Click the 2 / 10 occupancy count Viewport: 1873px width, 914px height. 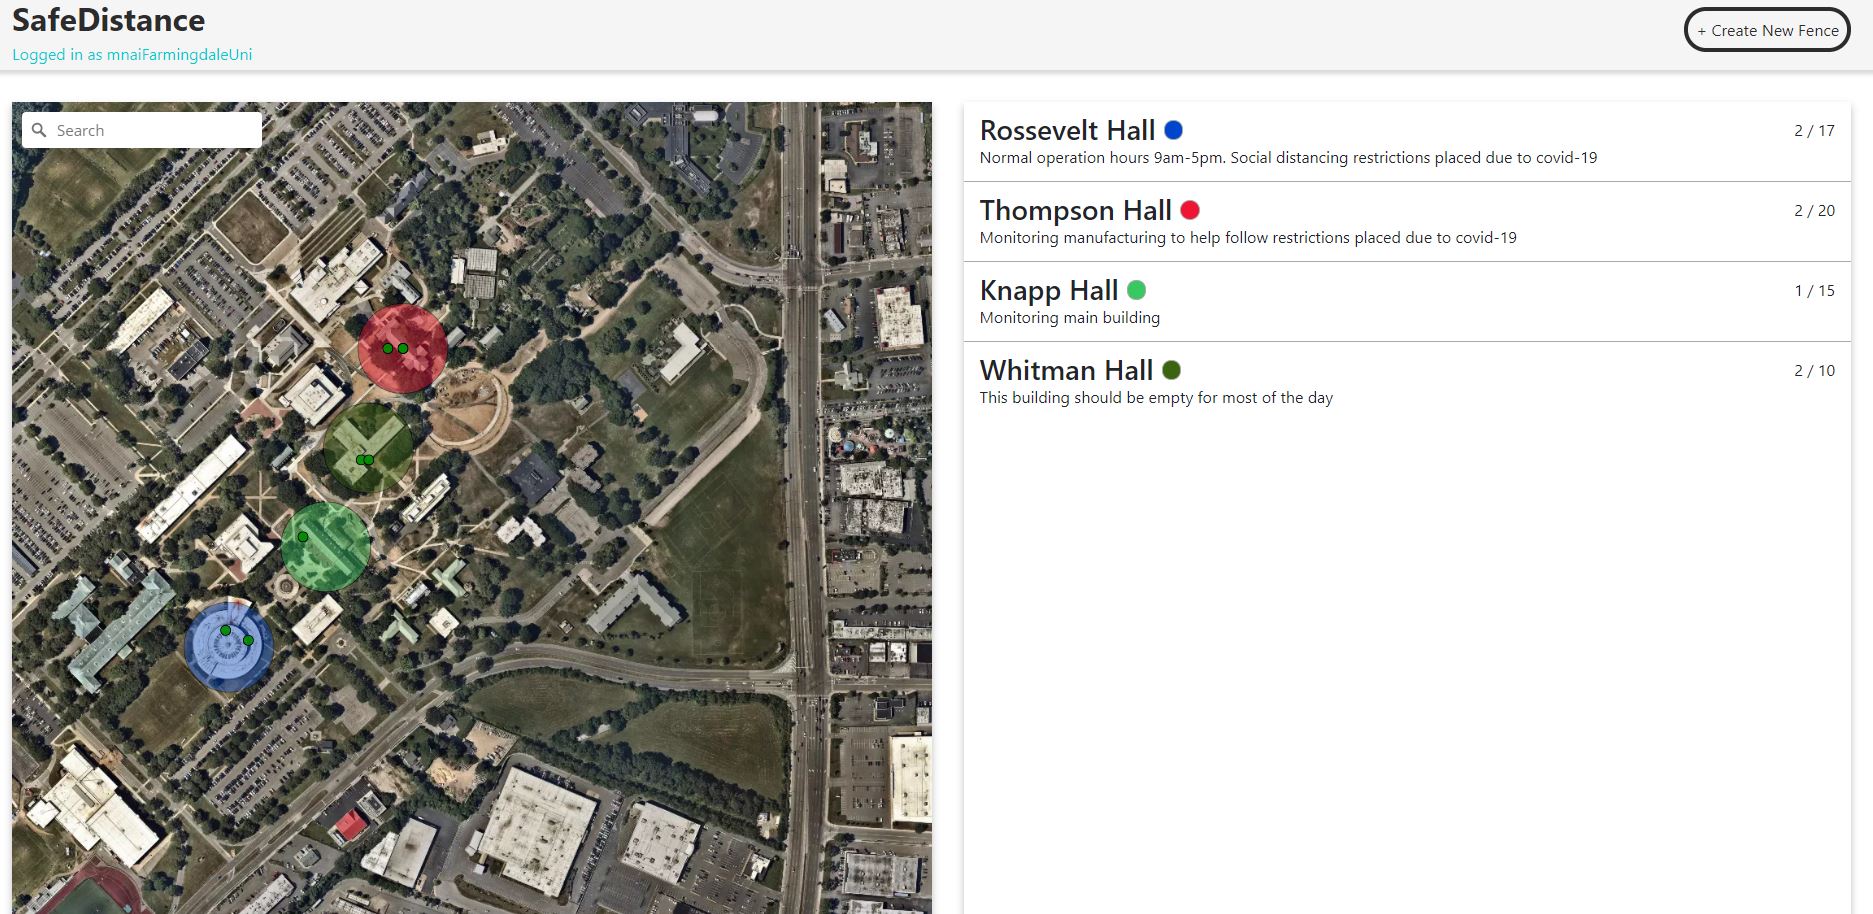tap(1814, 370)
